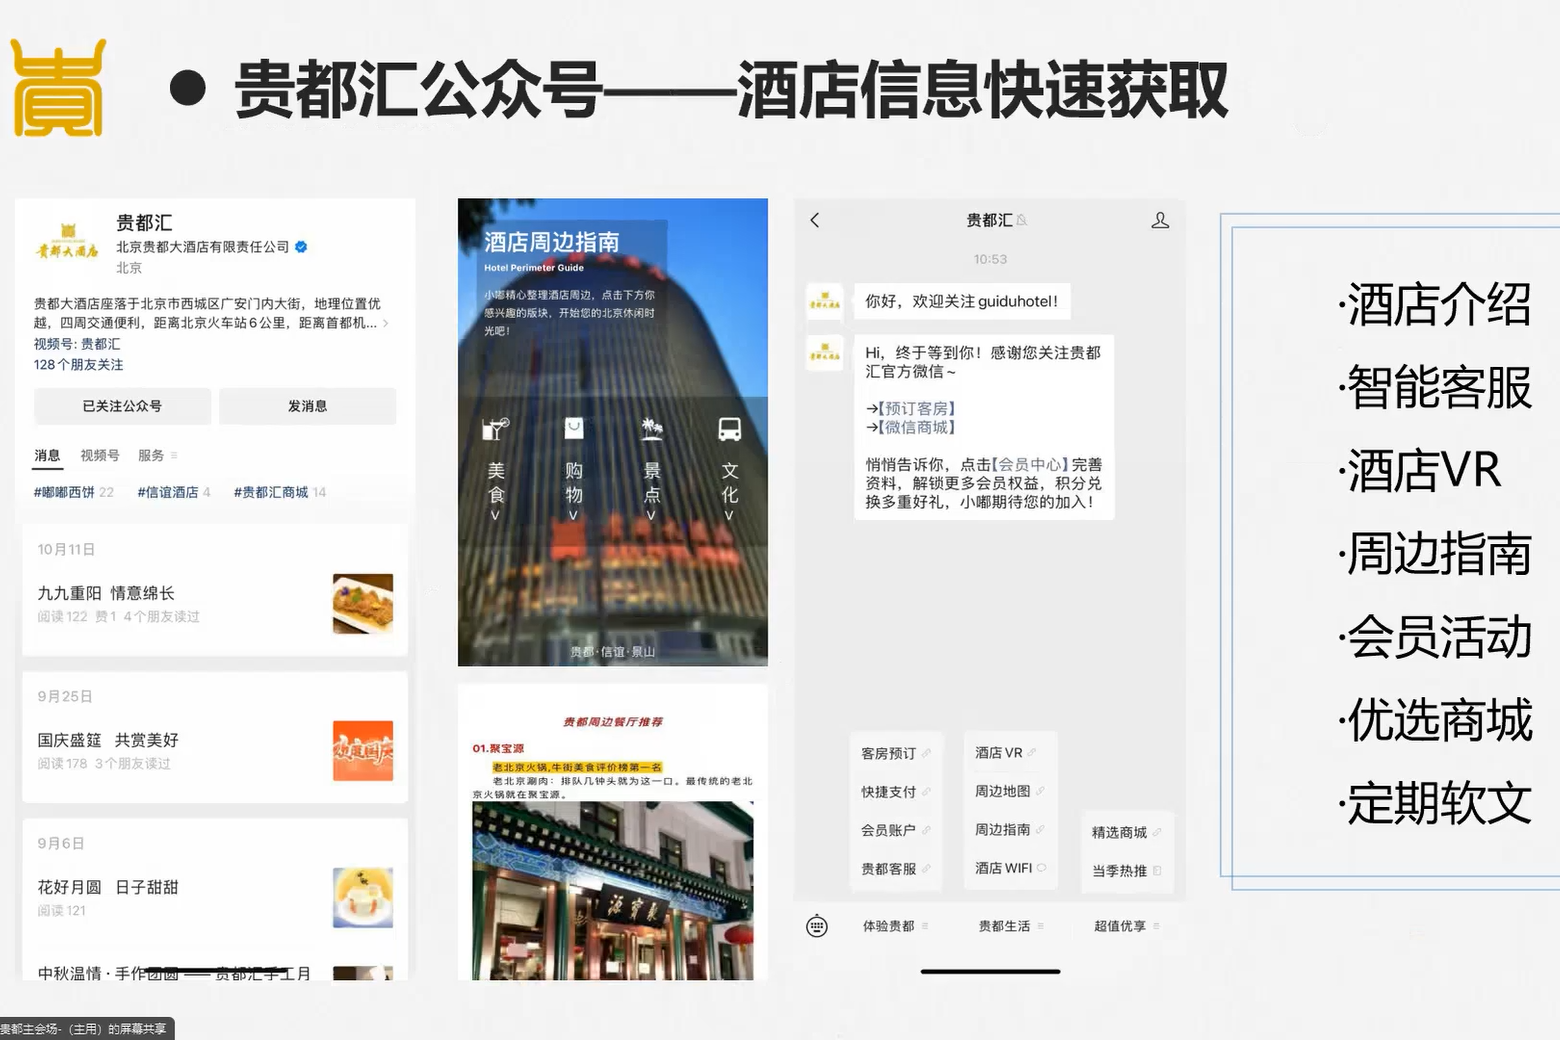
Task: Expand the 景点 section arrow
Action: [x=652, y=516]
